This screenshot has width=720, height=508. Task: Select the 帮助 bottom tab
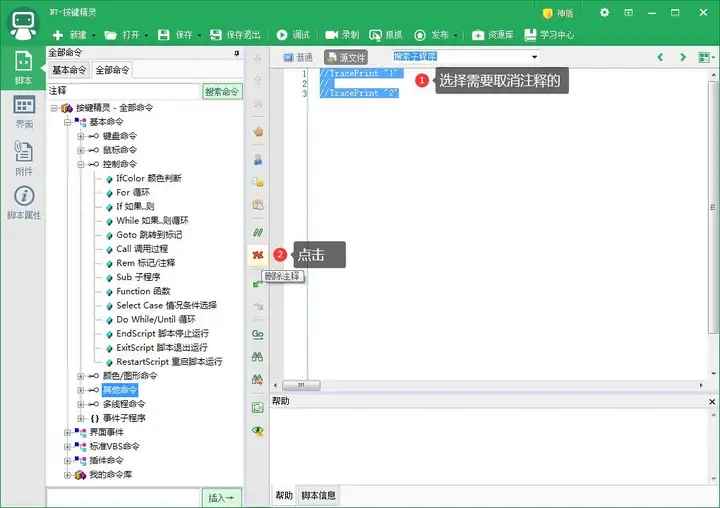coord(284,496)
